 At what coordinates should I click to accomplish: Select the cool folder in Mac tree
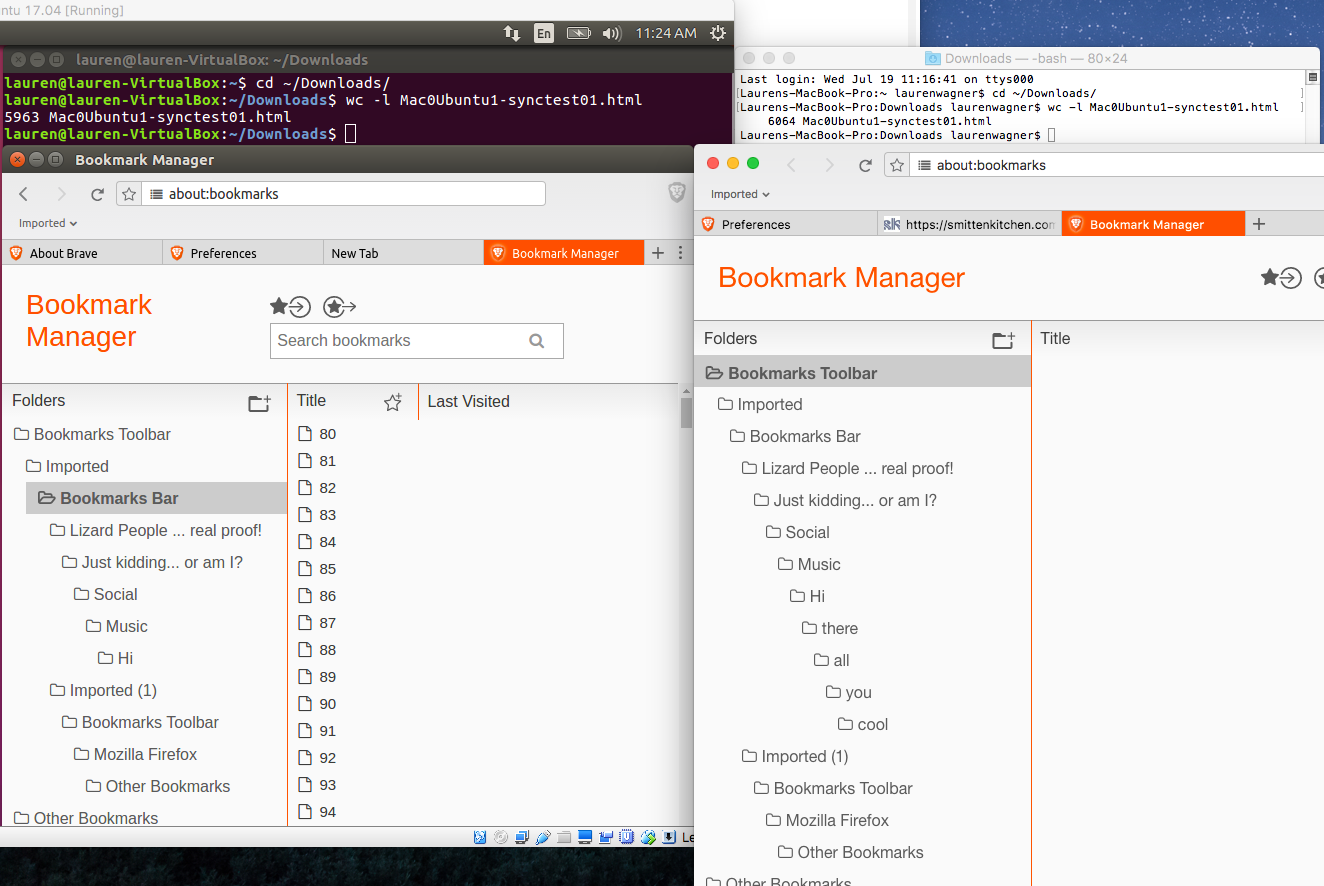(863, 724)
